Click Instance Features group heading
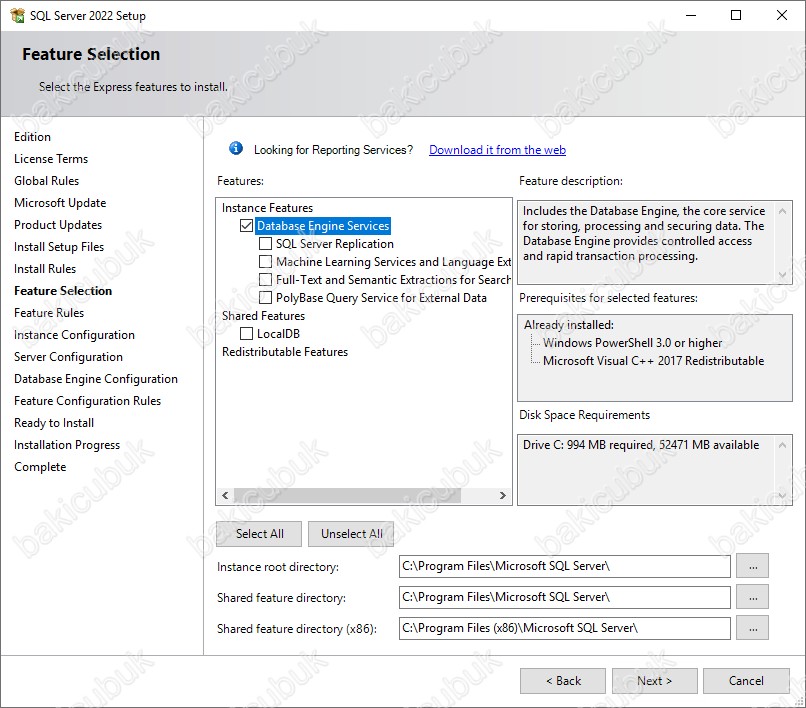This screenshot has height=708, width=806. click(267, 208)
